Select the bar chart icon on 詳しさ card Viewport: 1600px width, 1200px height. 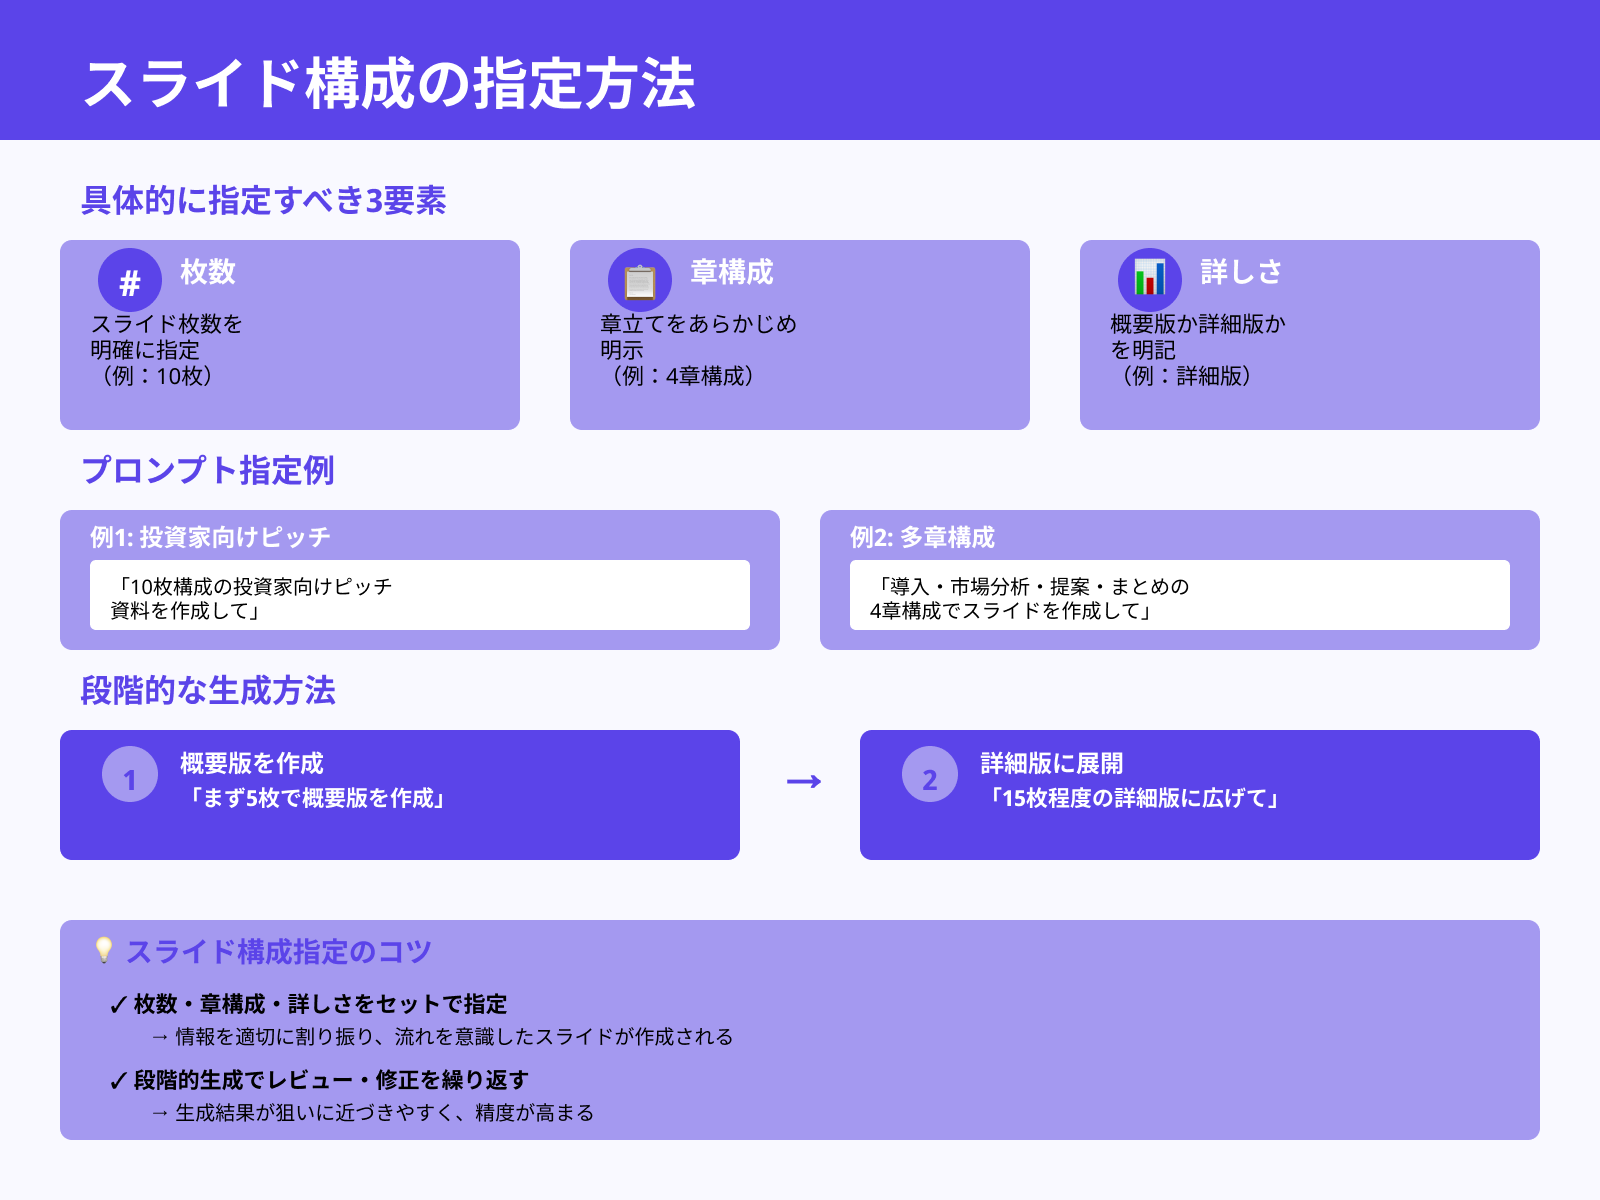click(1150, 280)
